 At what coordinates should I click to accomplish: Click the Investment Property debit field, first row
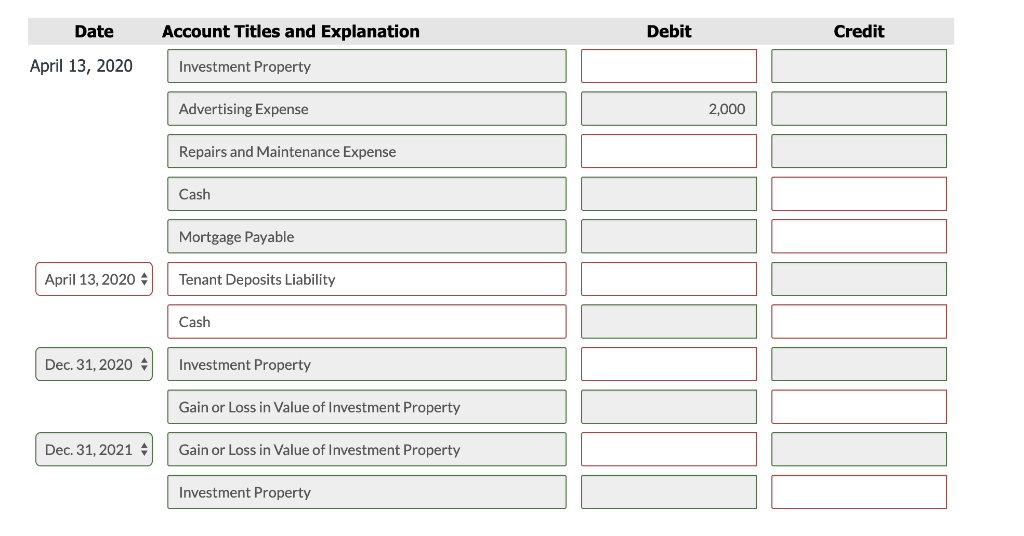tap(669, 66)
